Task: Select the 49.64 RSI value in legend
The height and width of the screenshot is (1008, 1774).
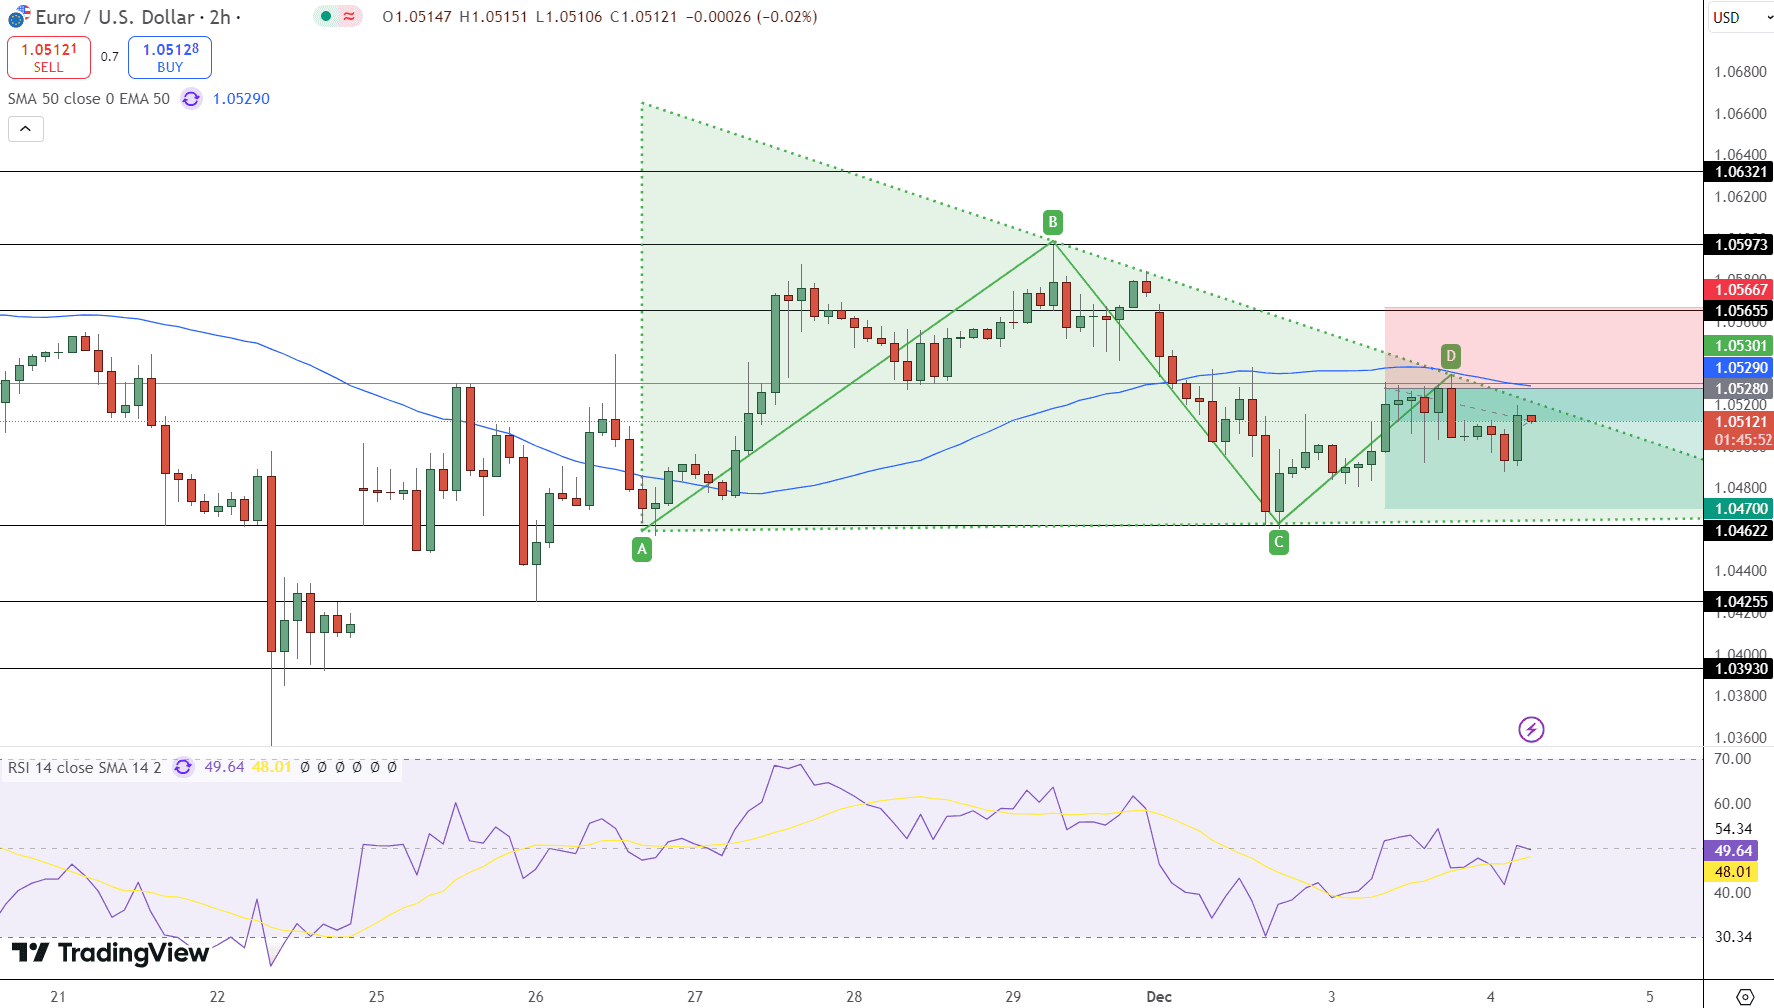Action: coord(224,767)
